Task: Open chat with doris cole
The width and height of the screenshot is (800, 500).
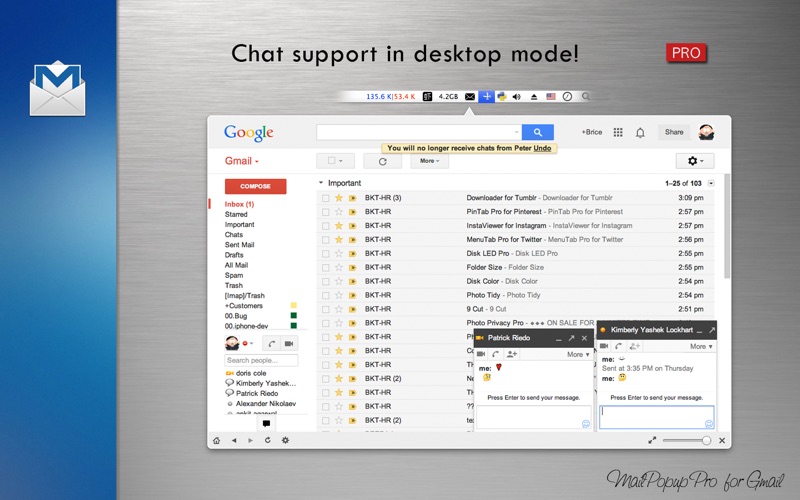Action: tap(251, 373)
